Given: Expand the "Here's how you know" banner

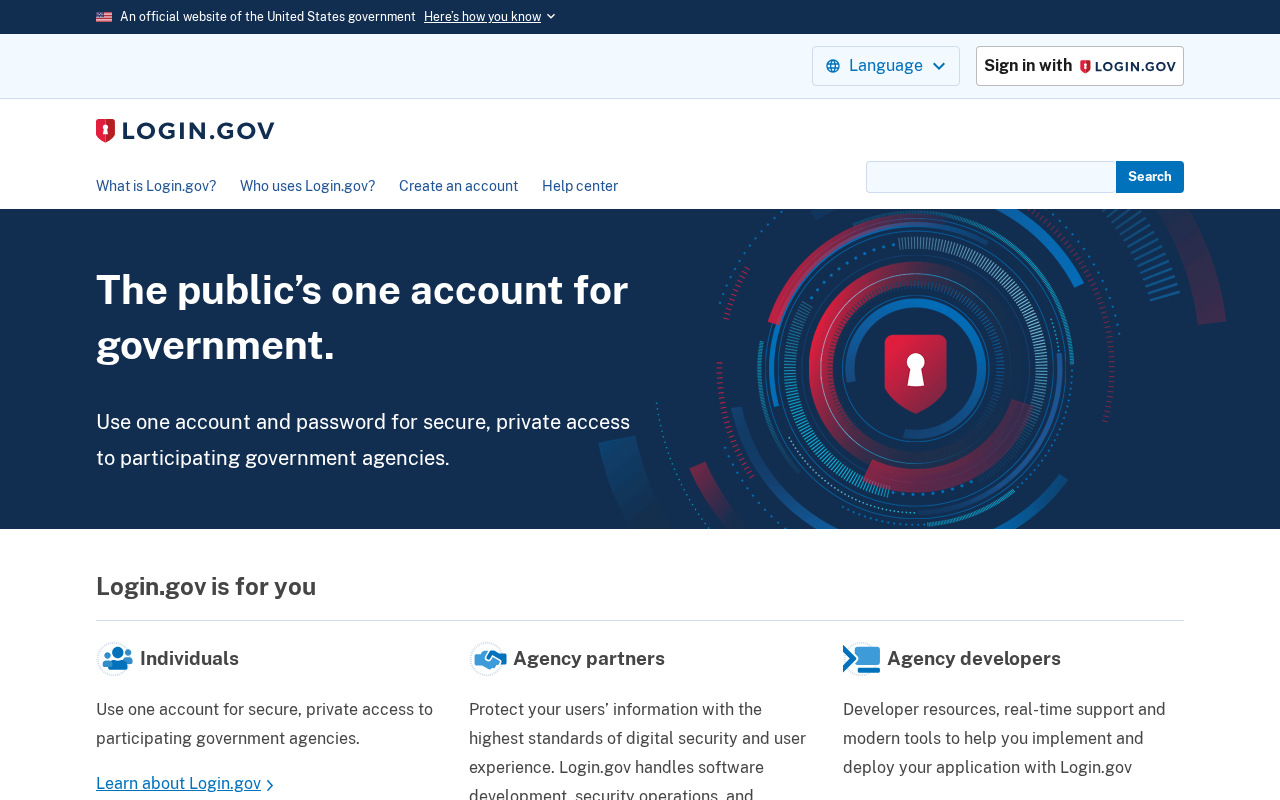Looking at the screenshot, I should [490, 17].
